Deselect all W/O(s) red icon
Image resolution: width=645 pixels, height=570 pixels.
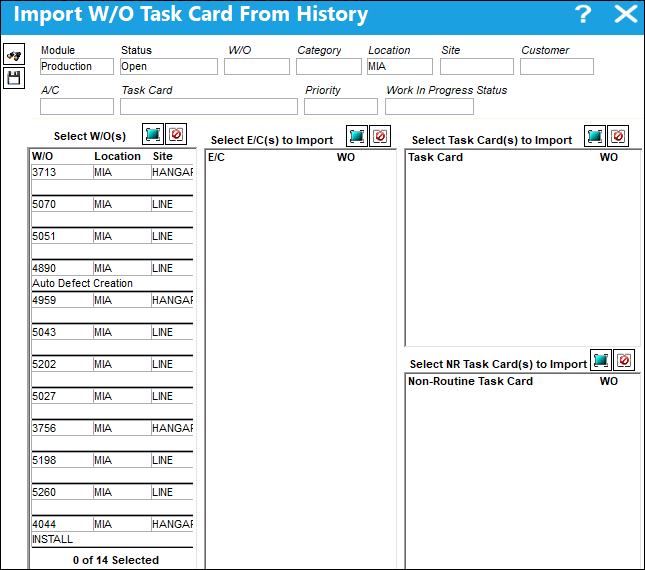(176, 134)
